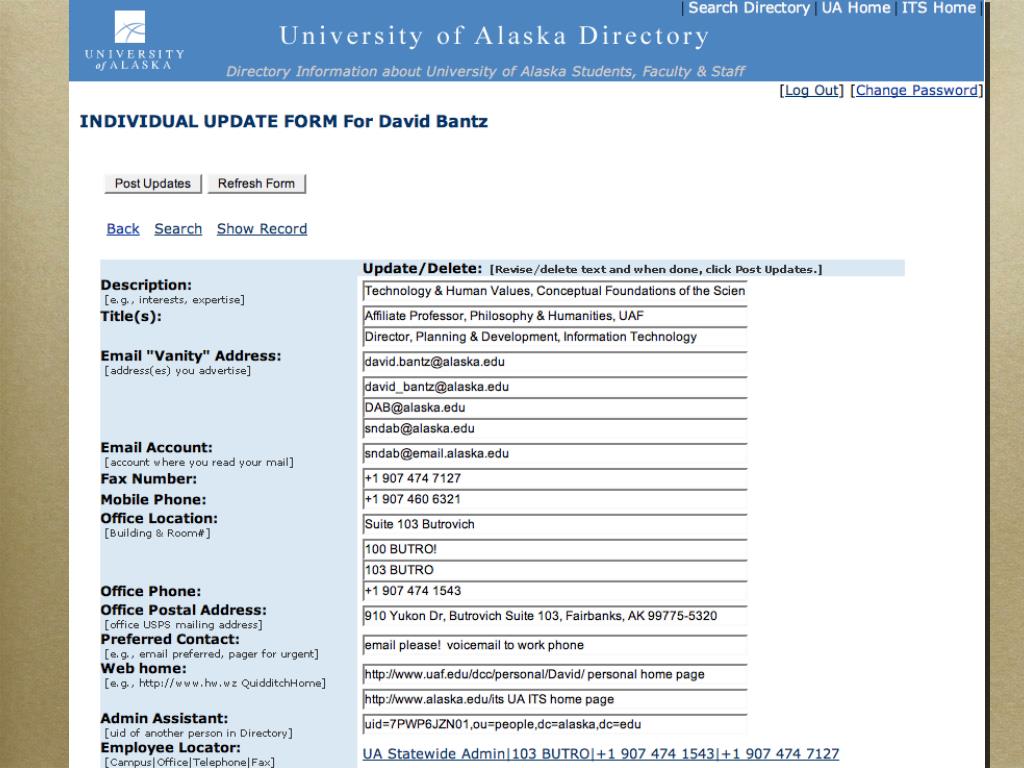Open the Change Password link
The width and height of the screenshot is (1024, 768).
click(x=916, y=90)
